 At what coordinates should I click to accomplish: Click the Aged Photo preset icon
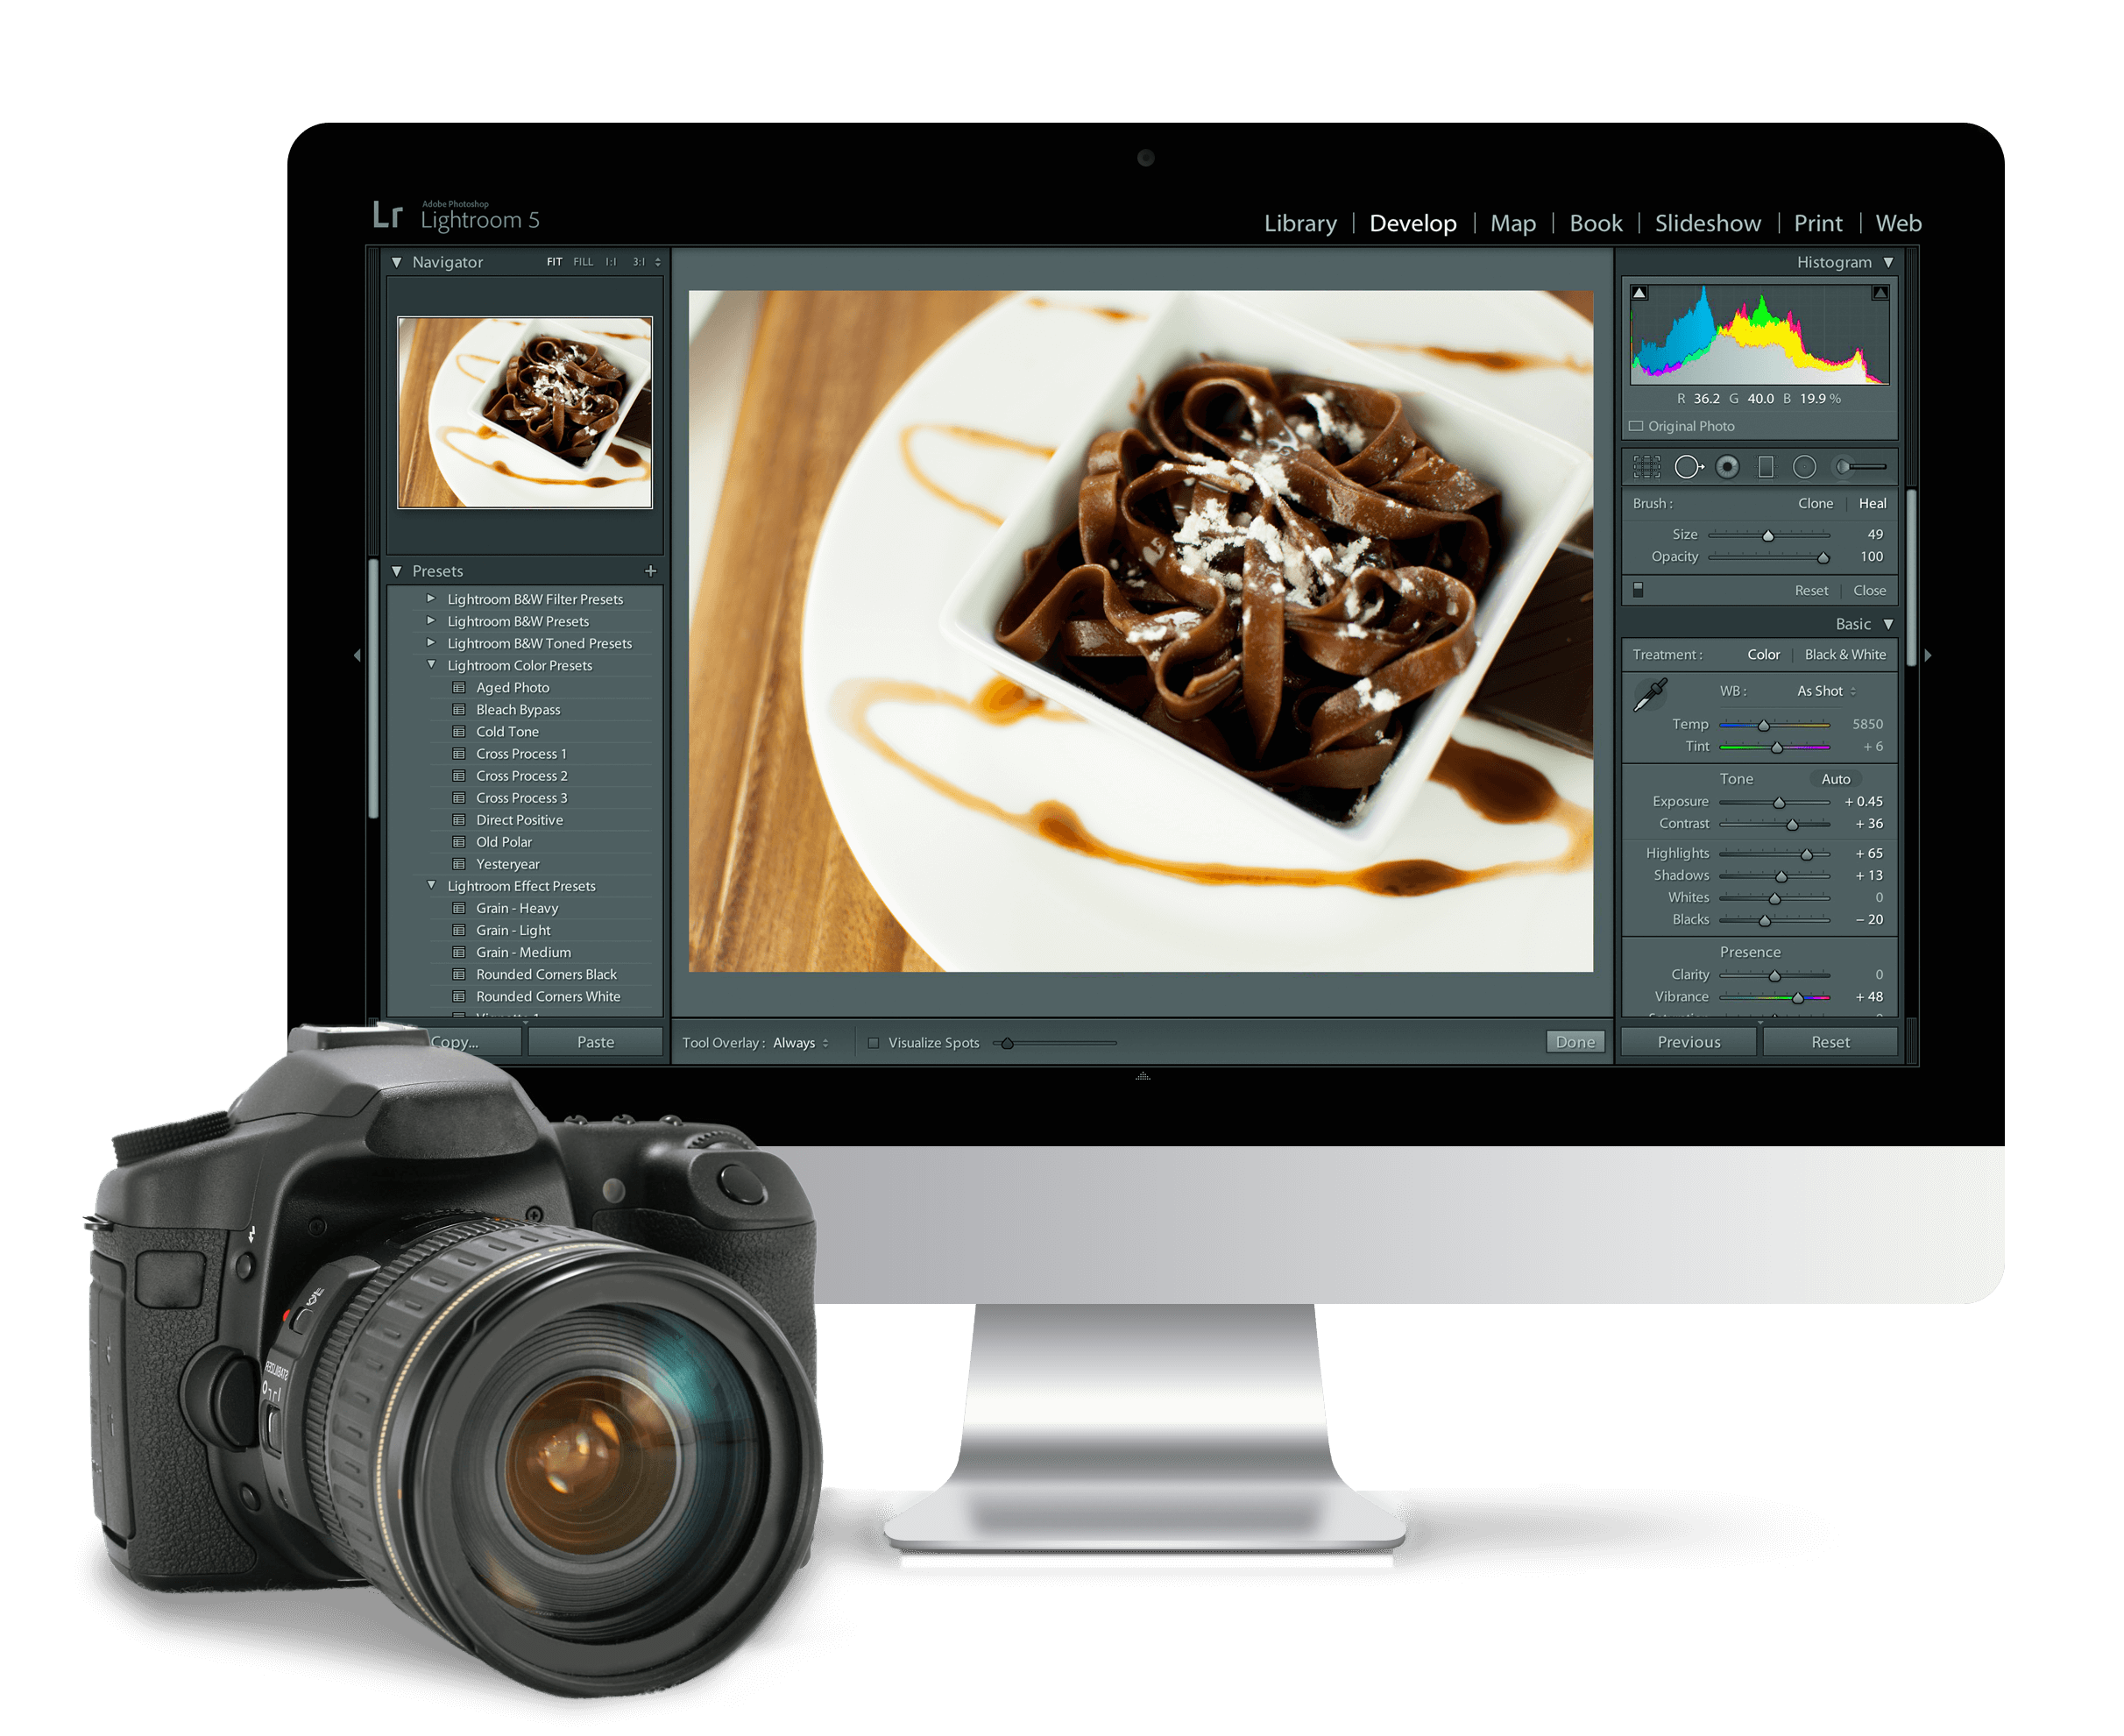(x=459, y=688)
